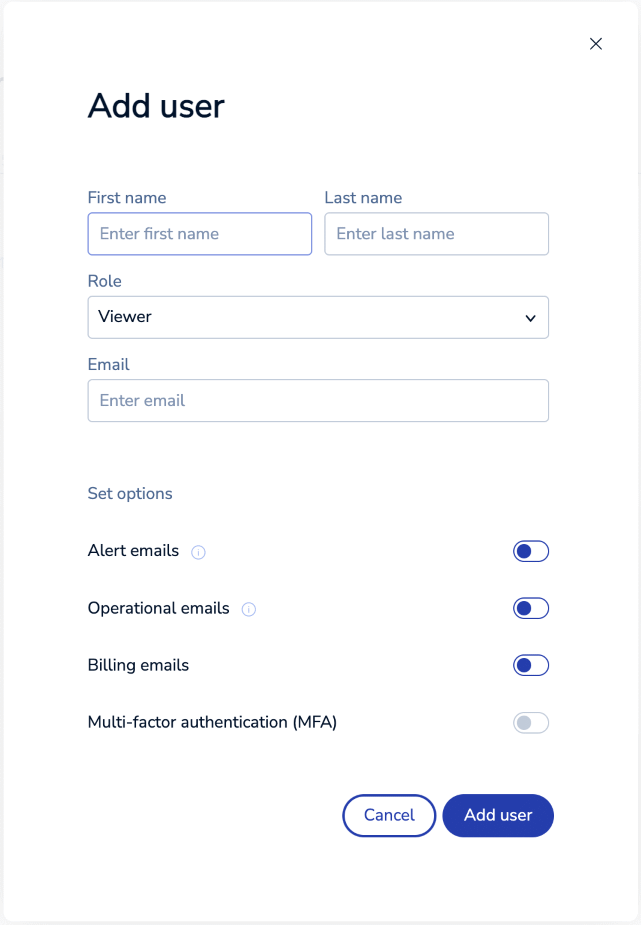Image resolution: width=641 pixels, height=925 pixels.
Task: Click the Billing emails label text
Action: pos(138,665)
